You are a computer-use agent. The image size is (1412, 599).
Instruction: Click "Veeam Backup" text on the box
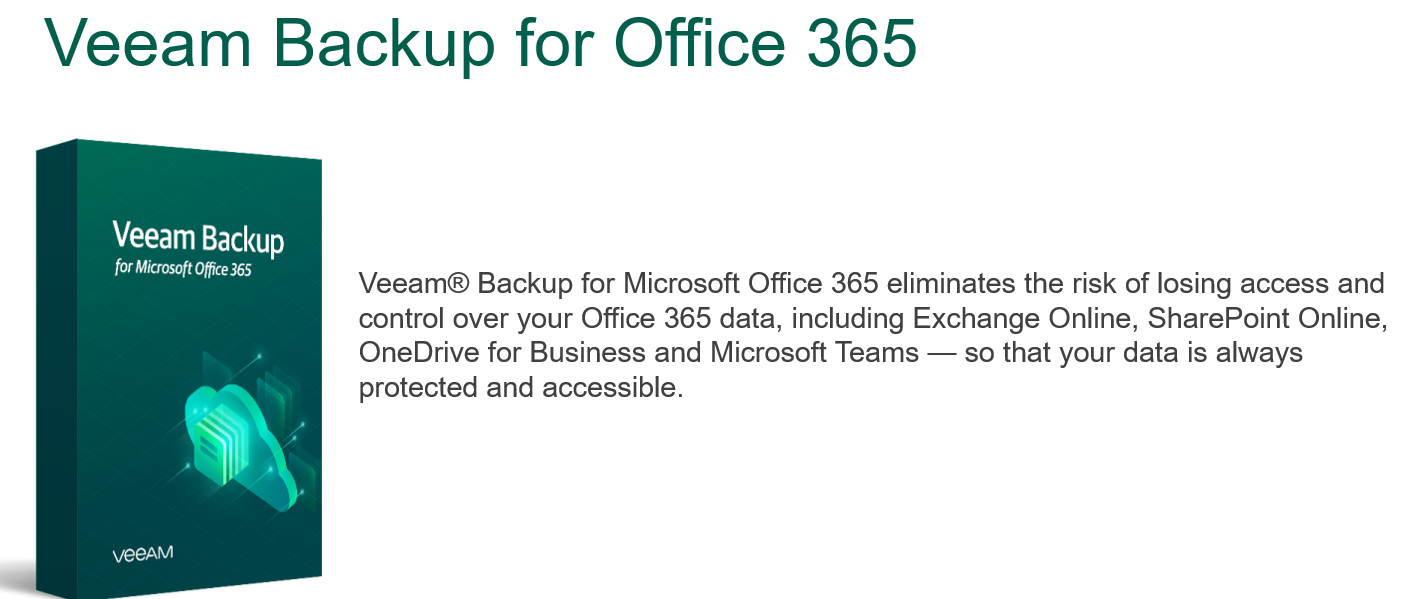(197, 238)
